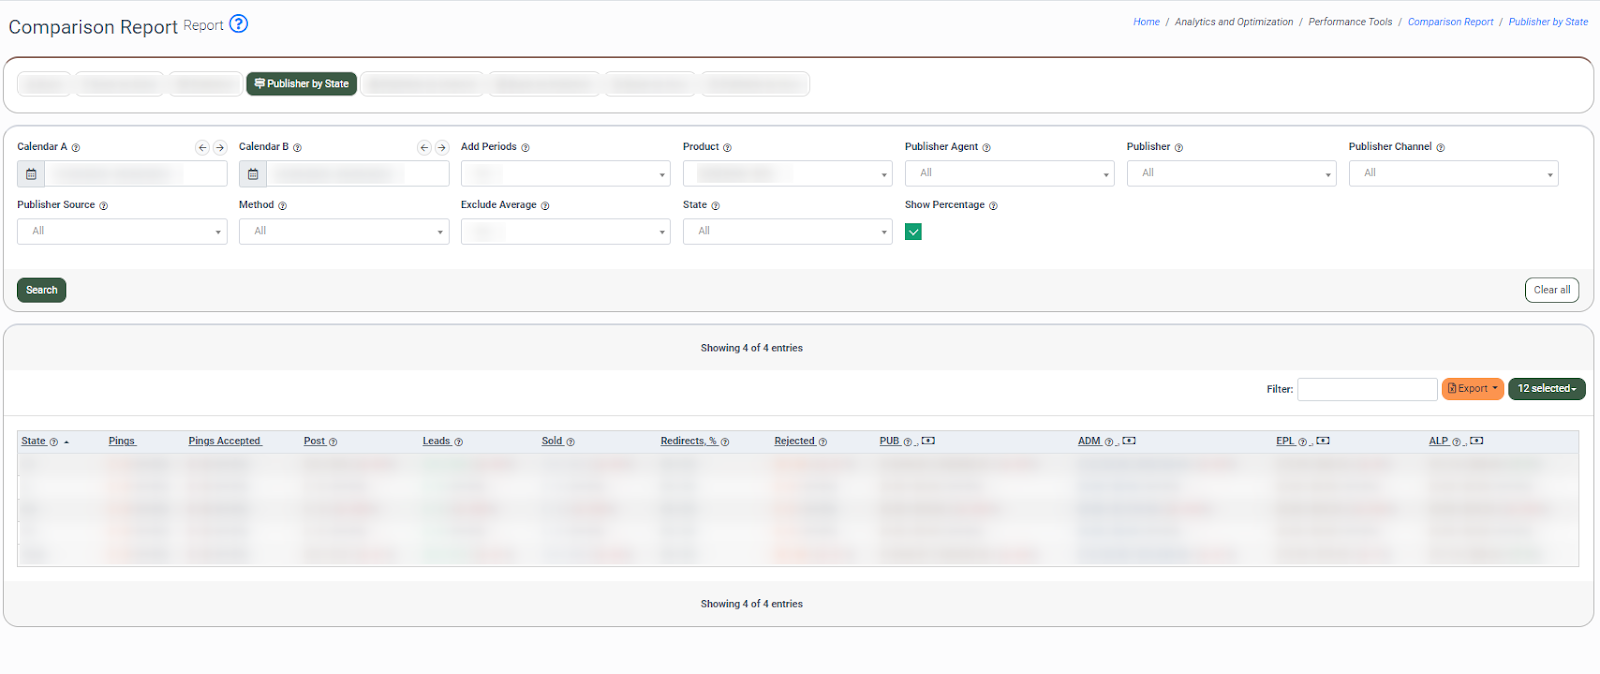This screenshot has height=674, width=1600.
Task: Click Calendar B next period arrow
Action: pyautogui.click(x=441, y=148)
